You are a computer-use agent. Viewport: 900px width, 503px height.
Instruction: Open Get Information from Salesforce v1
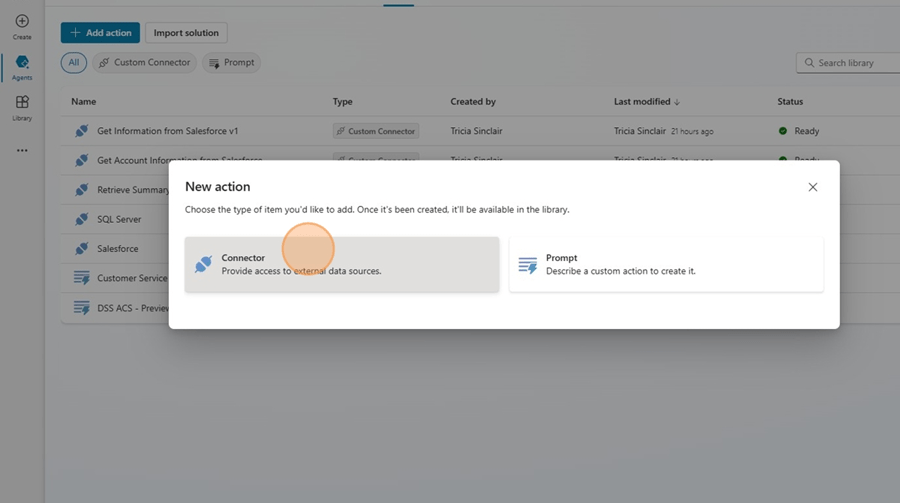(x=167, y=131)
